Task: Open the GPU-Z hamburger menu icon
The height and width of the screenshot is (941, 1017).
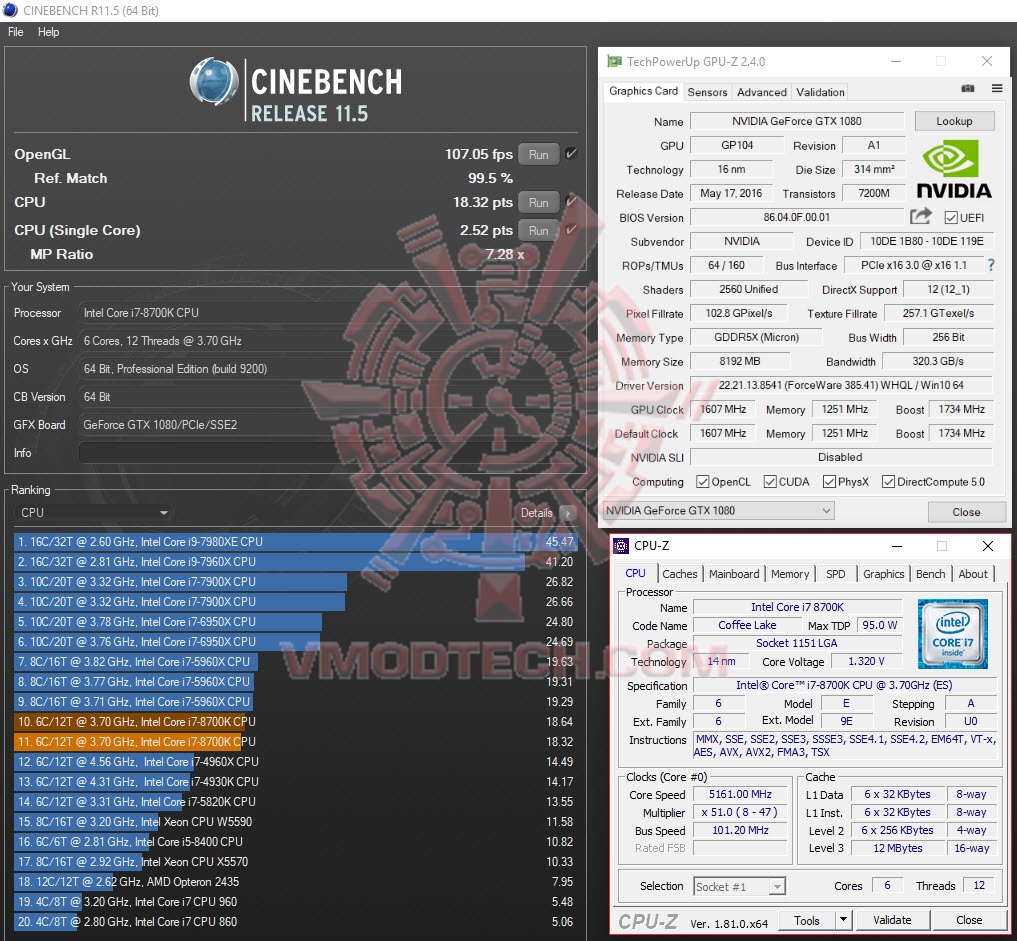Action: [997, 88]
